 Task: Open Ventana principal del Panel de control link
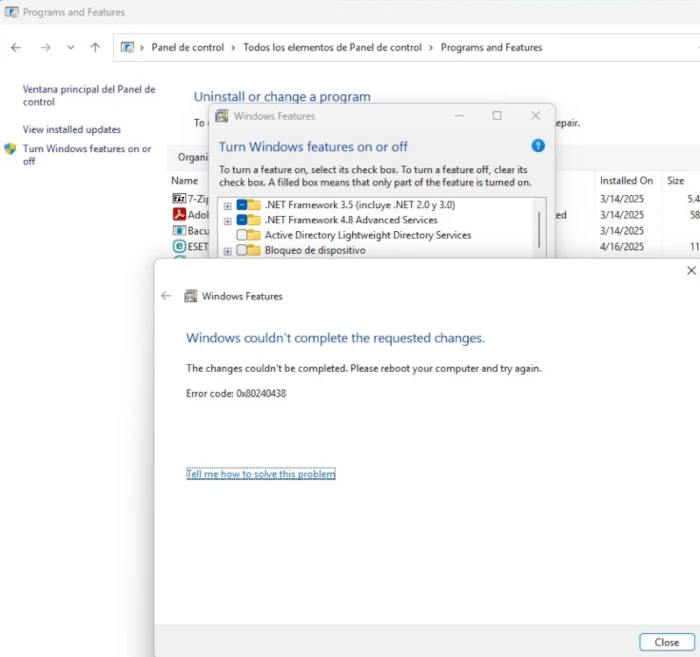tap(89, 96)
